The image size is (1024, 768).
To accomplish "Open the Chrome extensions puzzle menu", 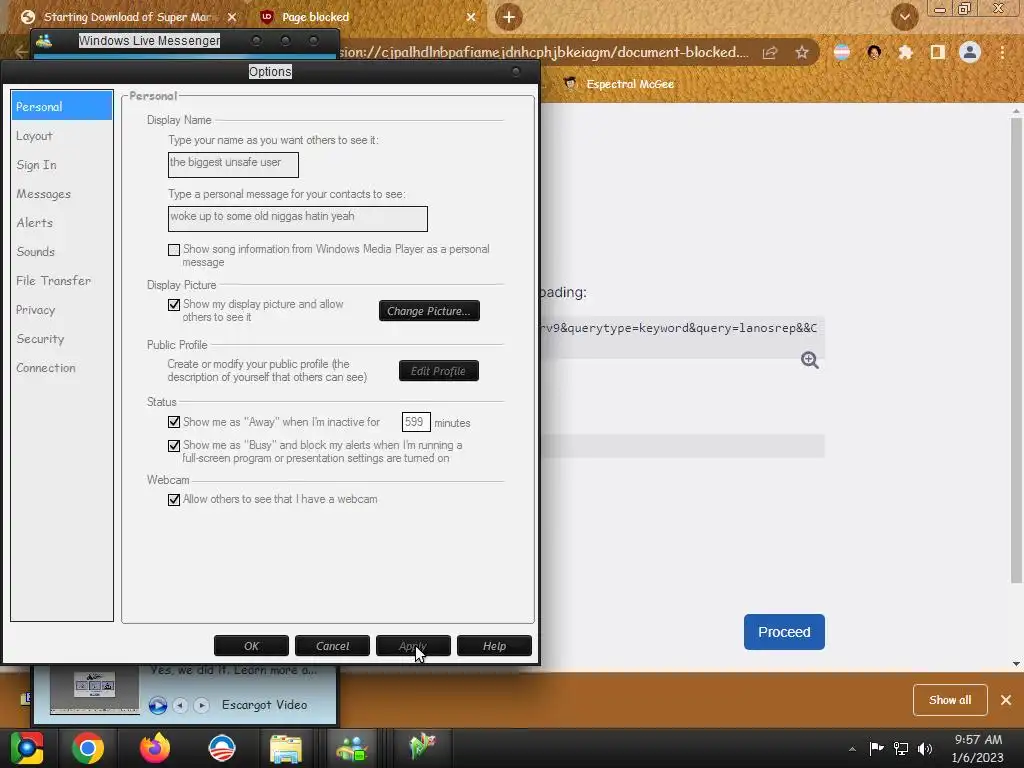I will click(x=905, y=52).
